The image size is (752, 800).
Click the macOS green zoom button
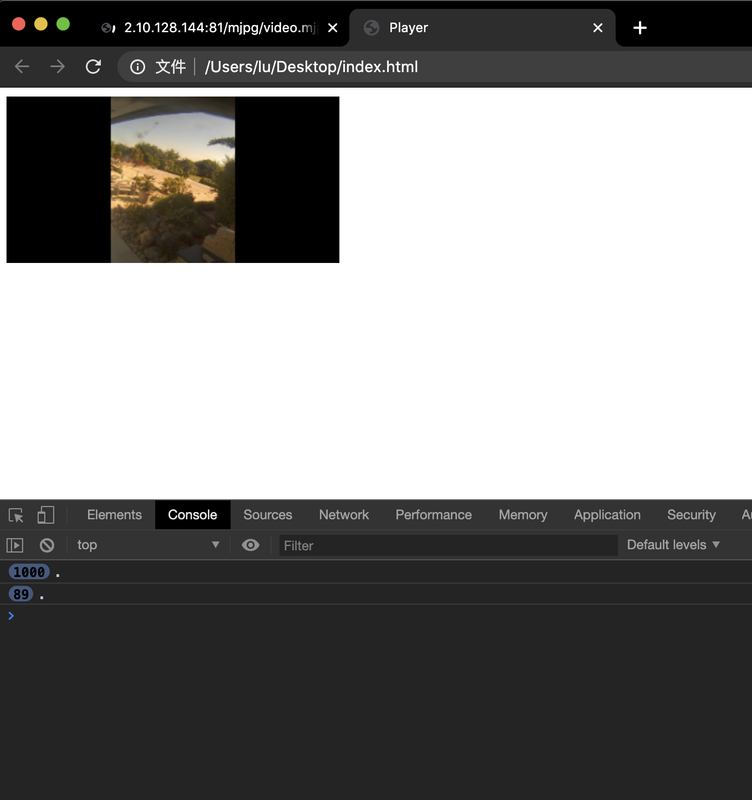click(63, 24)
